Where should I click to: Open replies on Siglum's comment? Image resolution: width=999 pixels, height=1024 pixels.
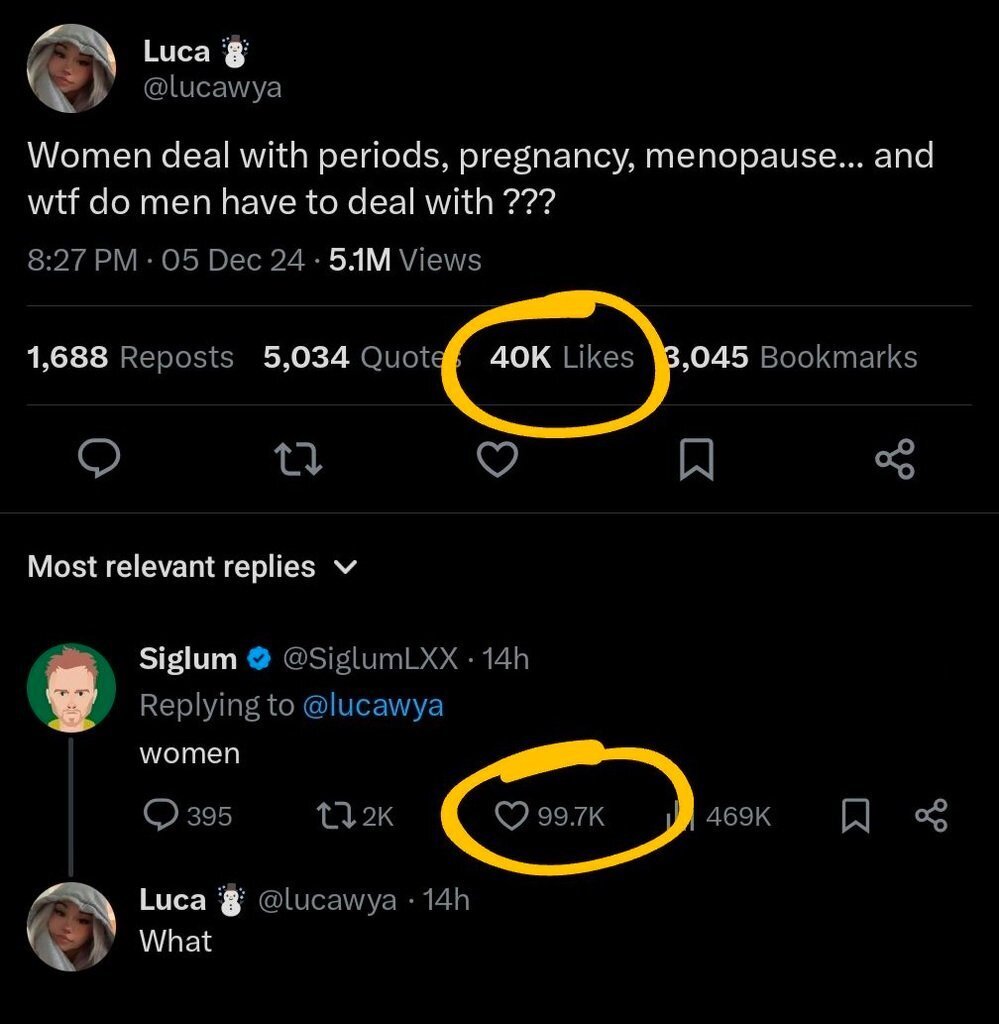(161, 816)
